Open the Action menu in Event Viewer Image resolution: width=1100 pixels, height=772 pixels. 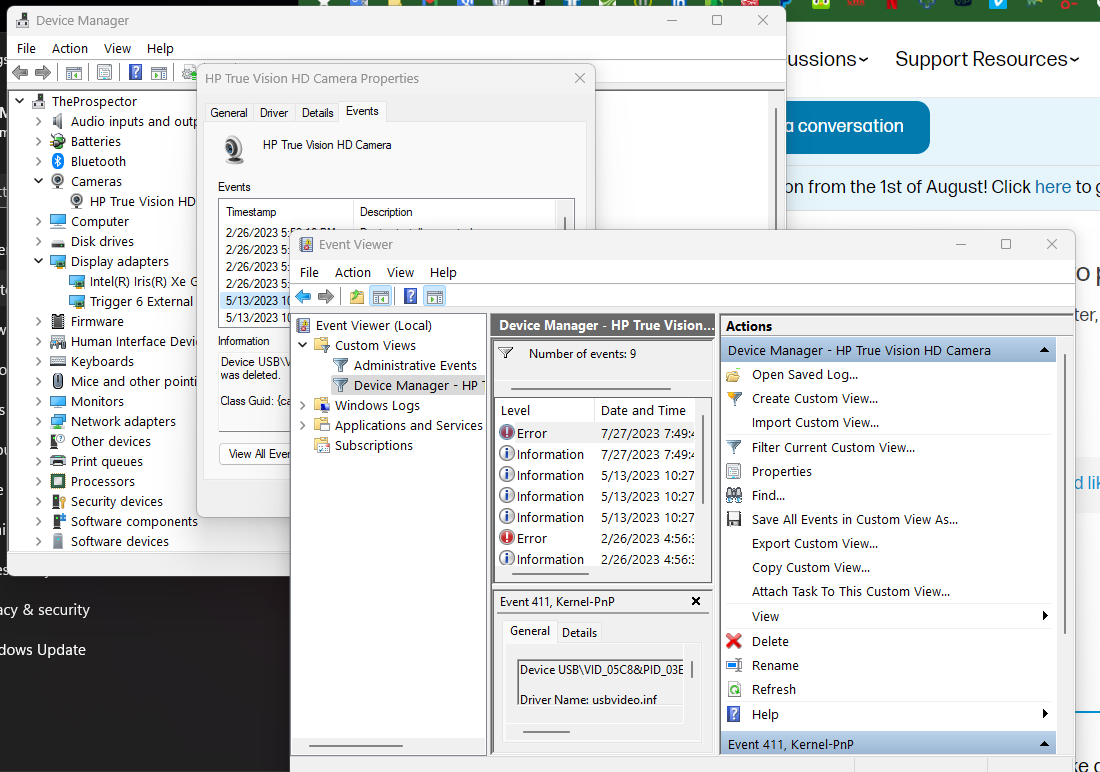tap(352, 272)
